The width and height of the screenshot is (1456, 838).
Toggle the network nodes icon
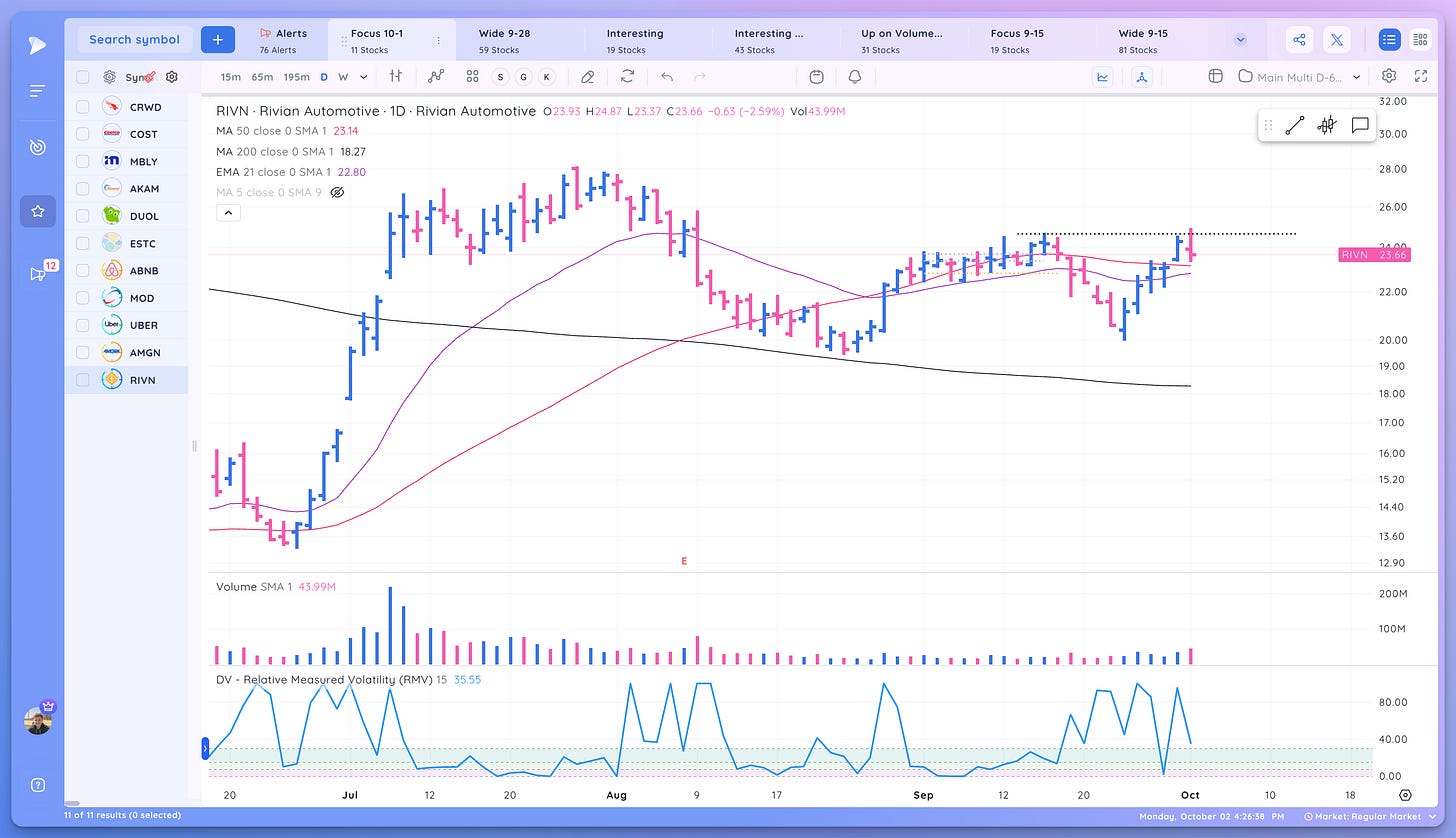(x=1144, y=76)
